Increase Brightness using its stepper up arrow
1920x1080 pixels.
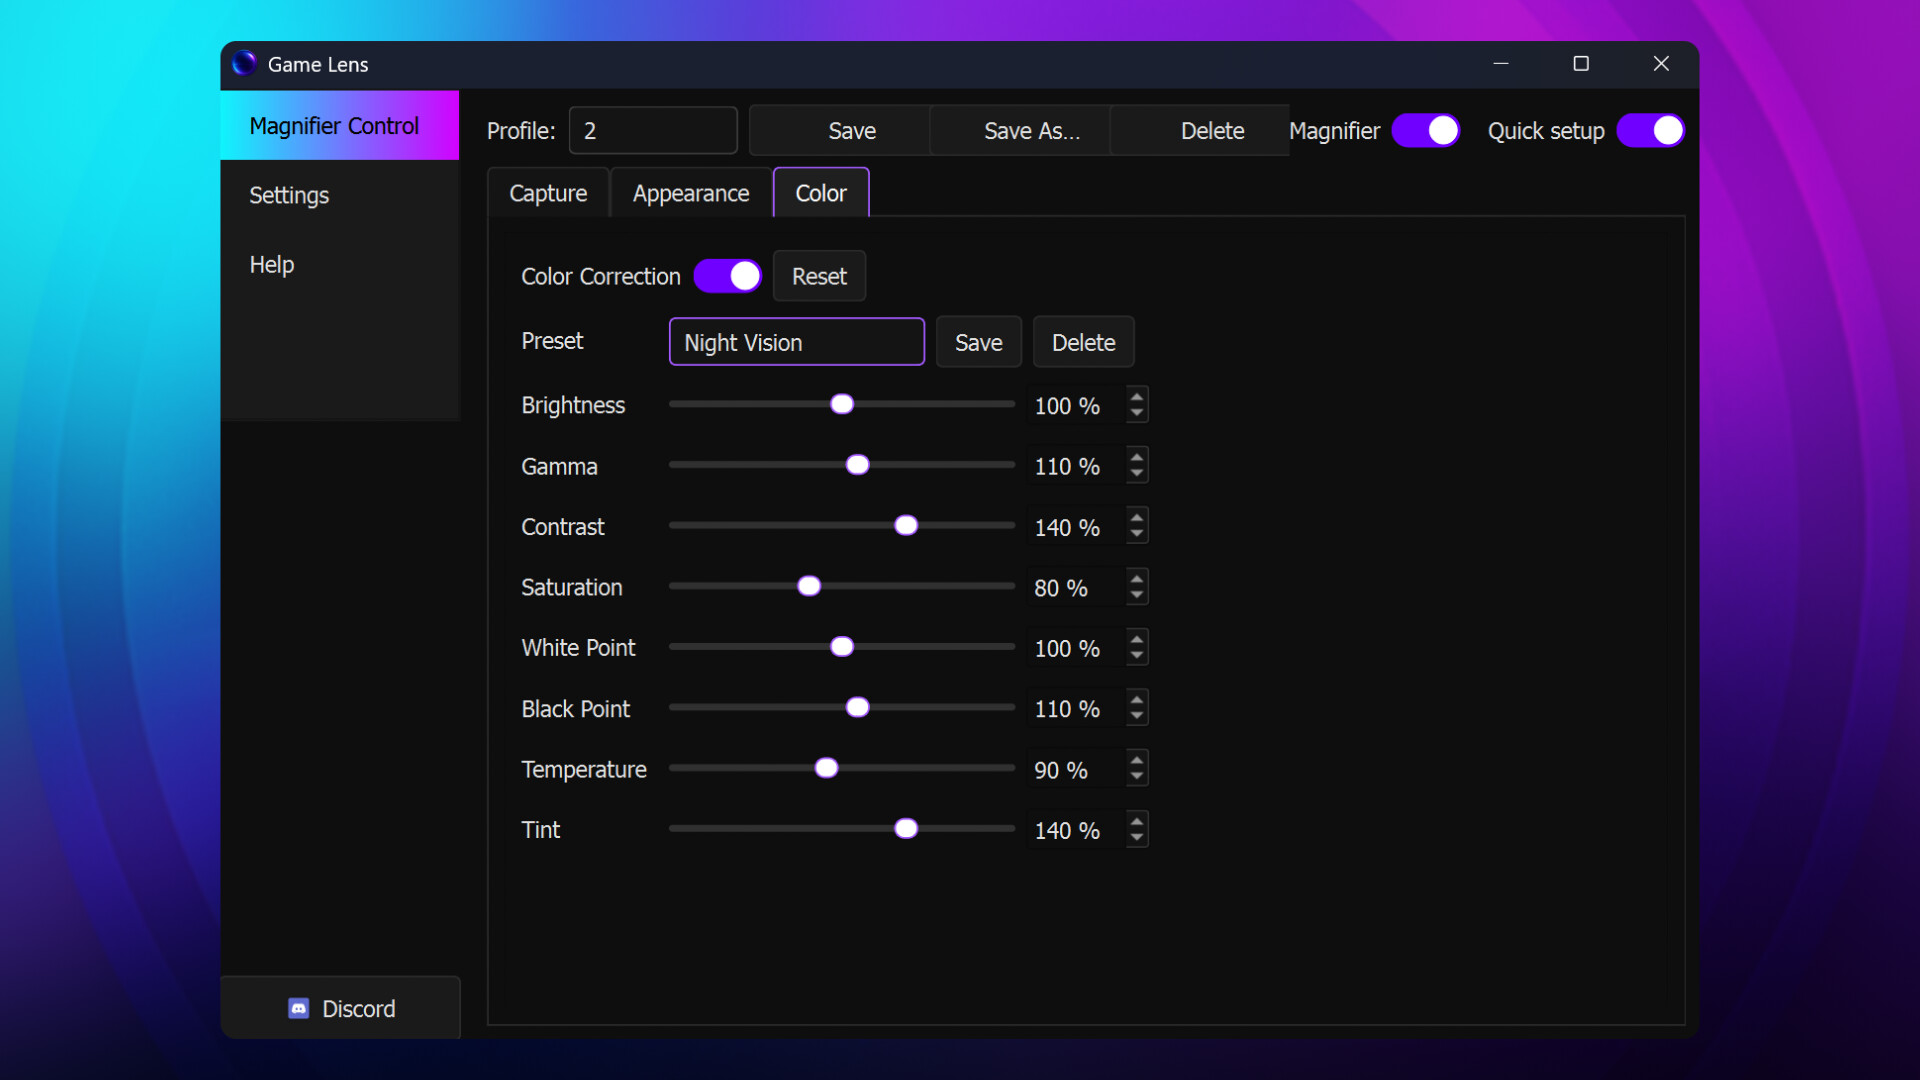point(1136,398)
